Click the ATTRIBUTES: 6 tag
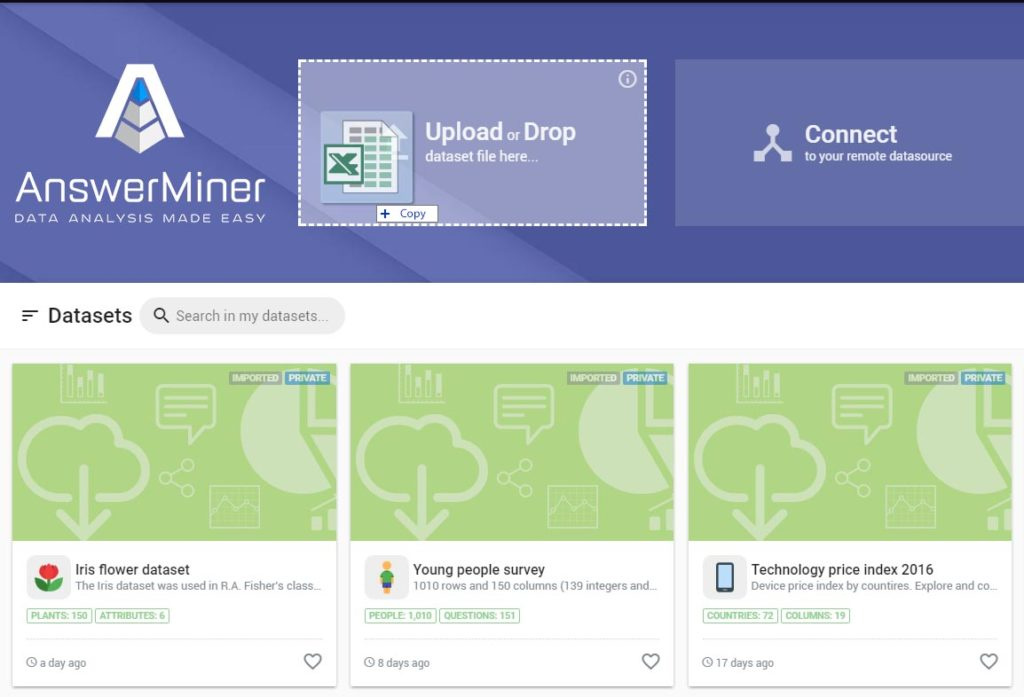This screenshot has height=697, width=1024. pyautogui.click(x=133, y=615)
